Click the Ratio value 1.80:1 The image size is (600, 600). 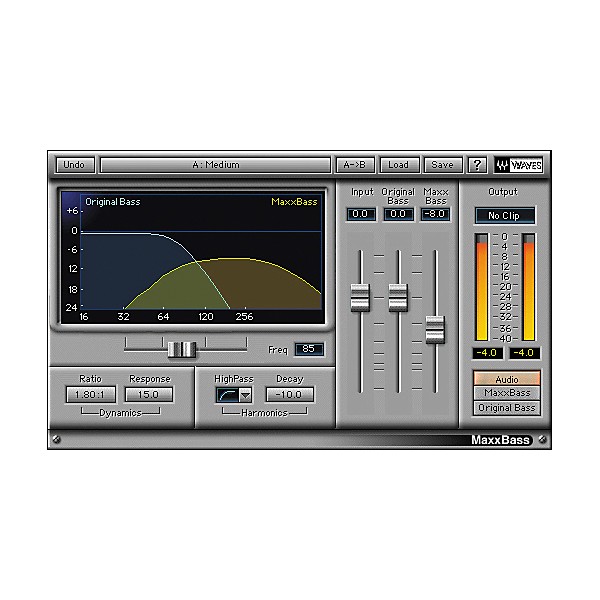(x=91, y=395)
